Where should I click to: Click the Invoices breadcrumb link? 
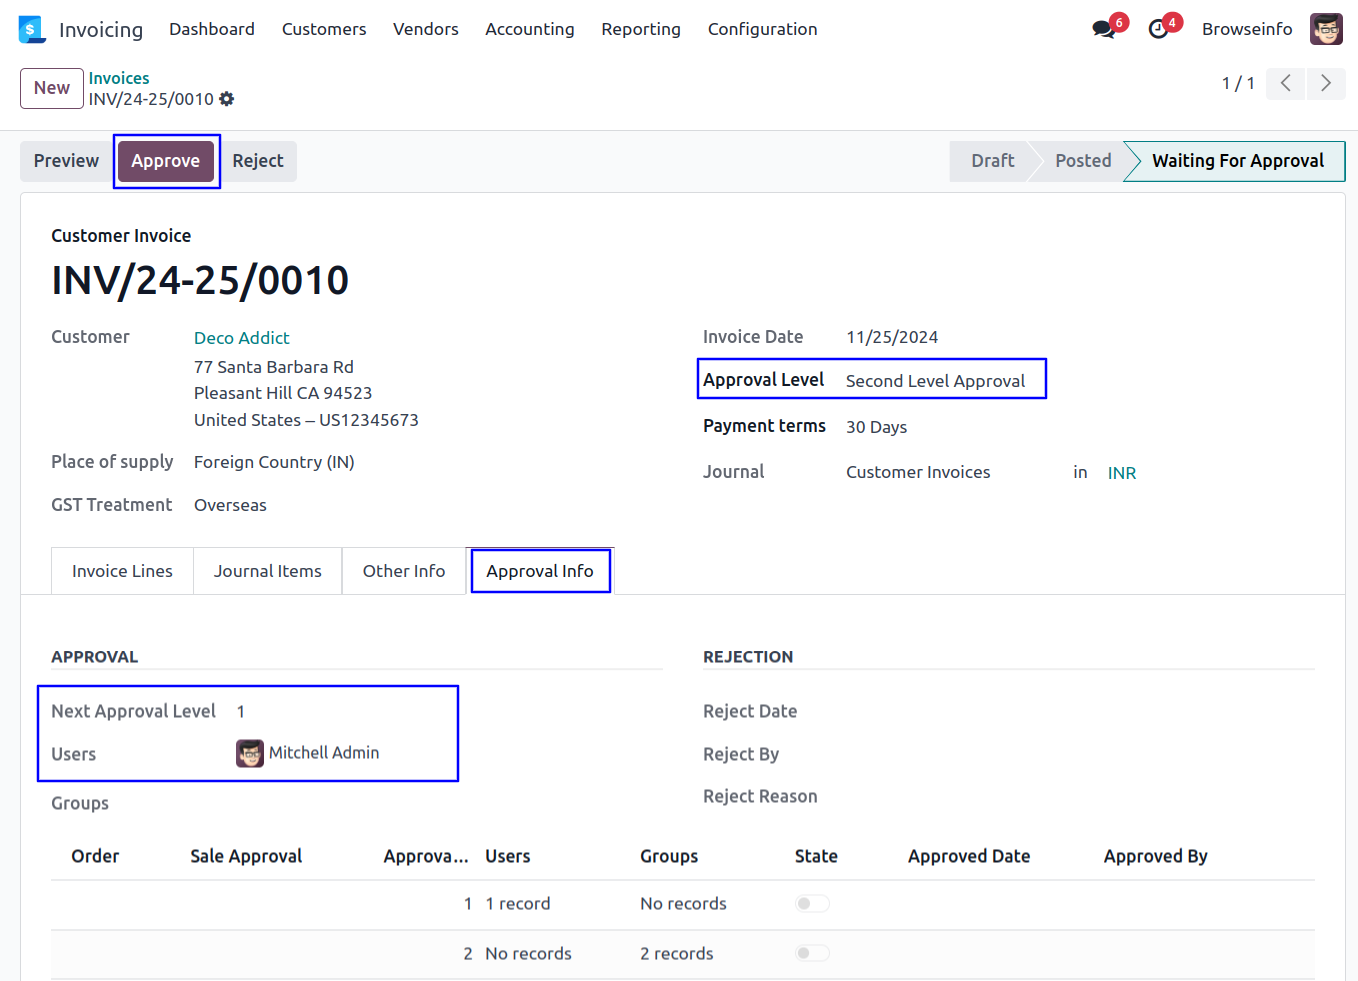pyautogui.click(x=119, y=78)
